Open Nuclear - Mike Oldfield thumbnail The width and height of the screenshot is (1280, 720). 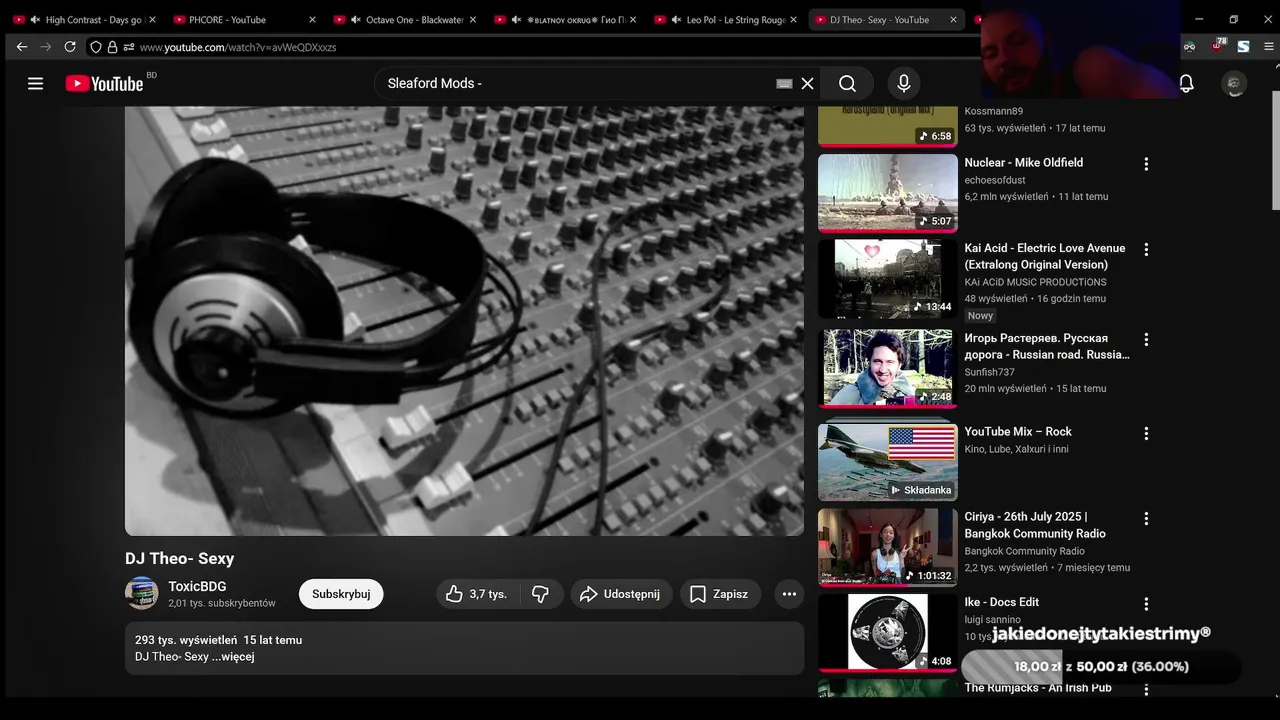pos(887,192)
